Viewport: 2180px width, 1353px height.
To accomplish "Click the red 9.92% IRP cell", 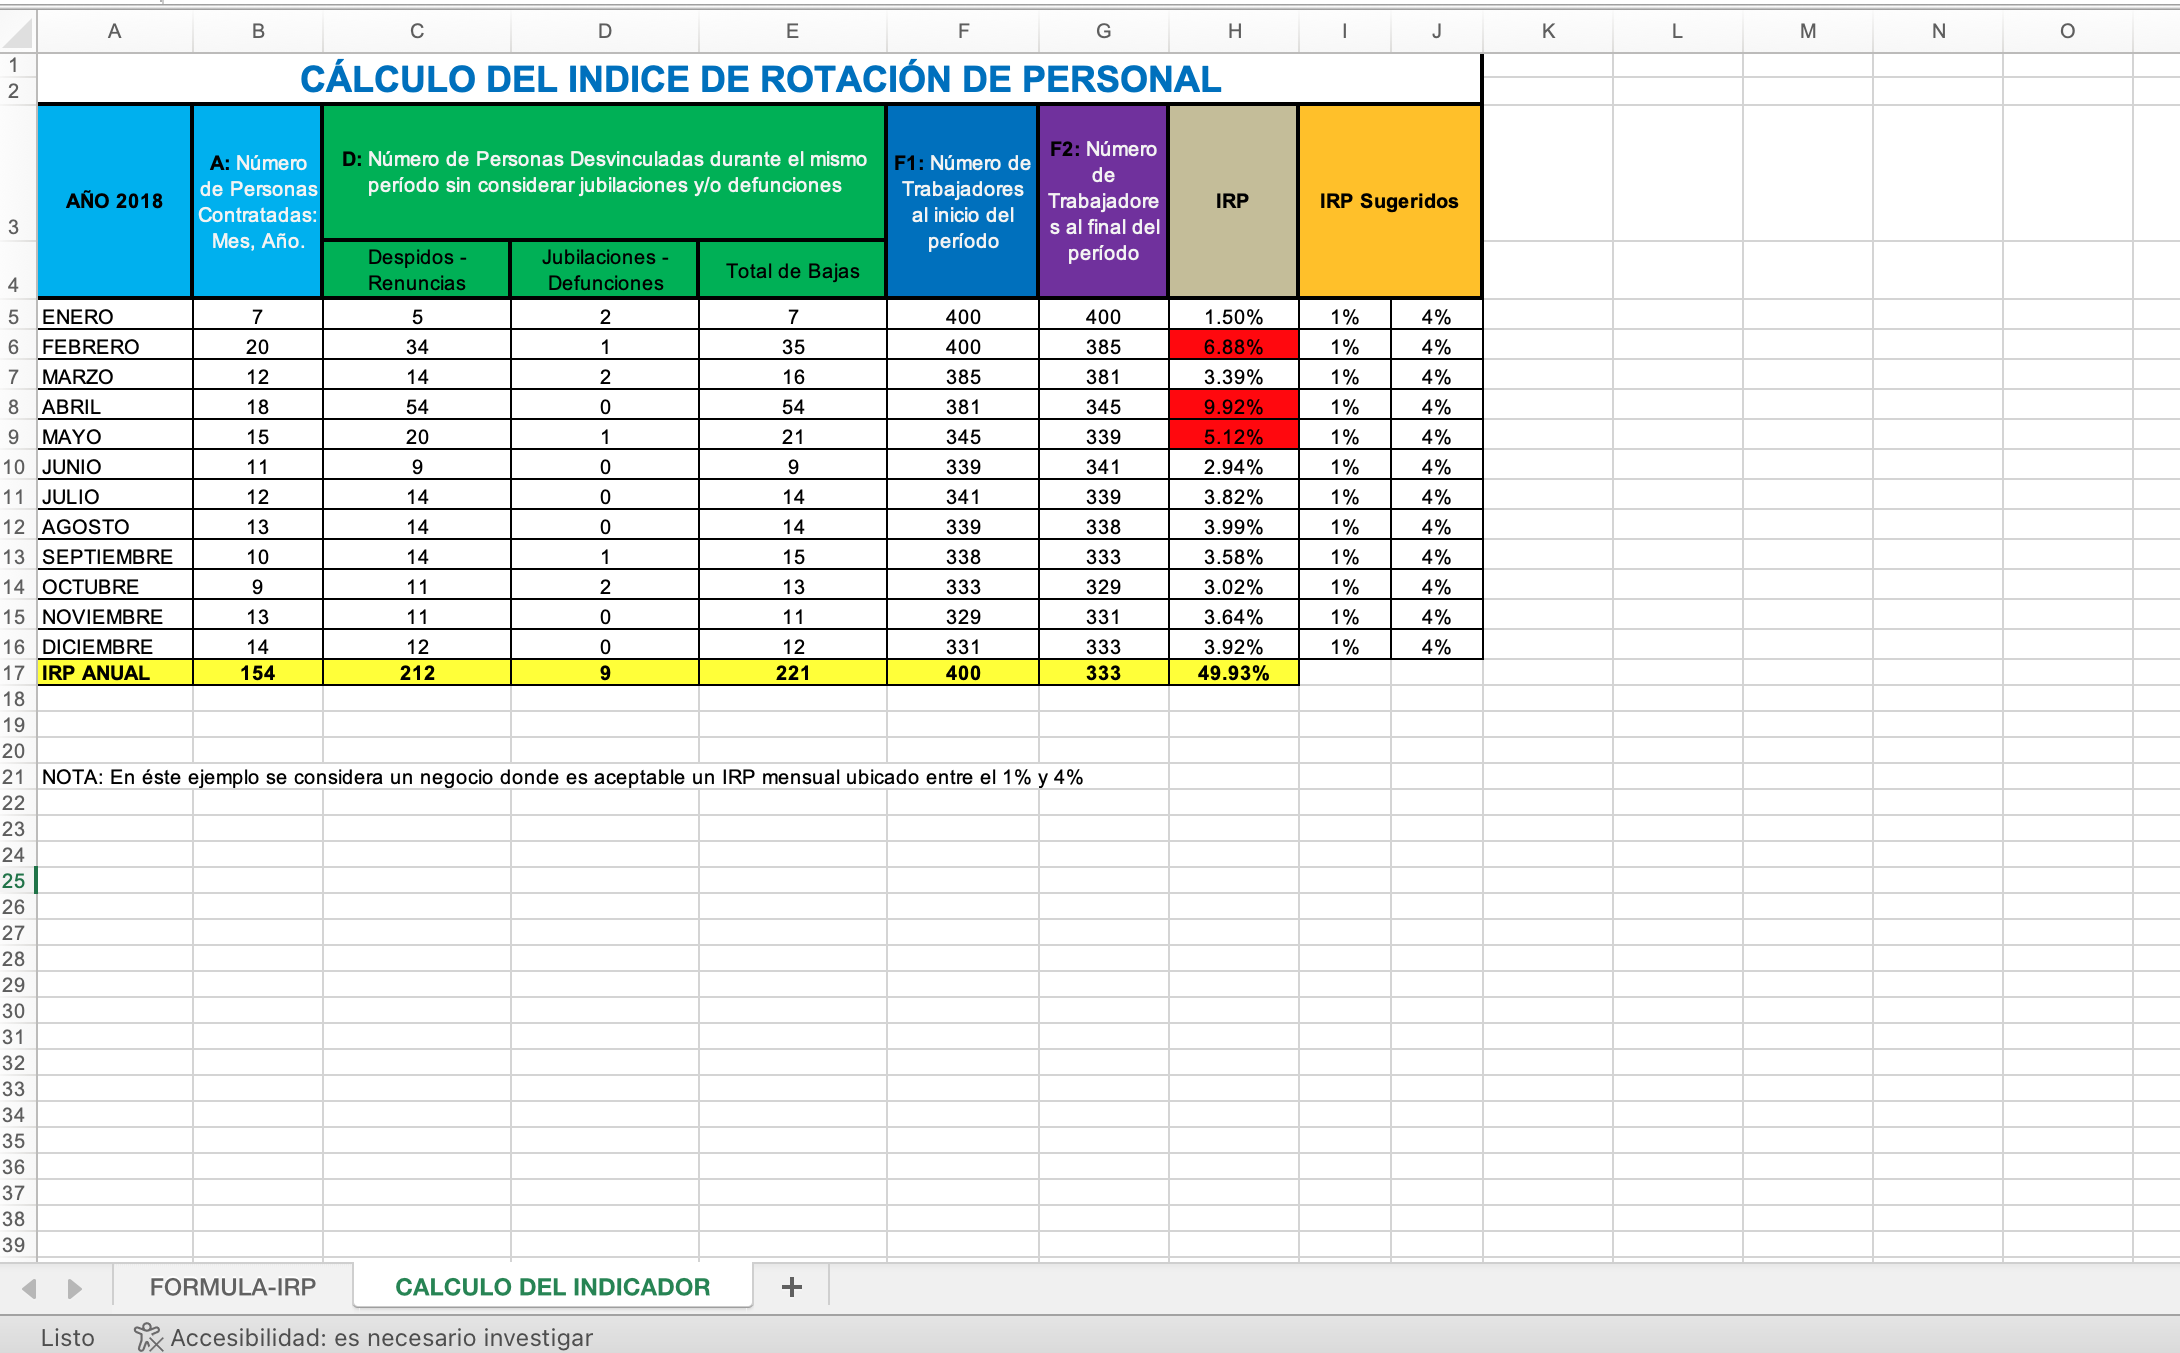I will click(x=1233, y=407).
